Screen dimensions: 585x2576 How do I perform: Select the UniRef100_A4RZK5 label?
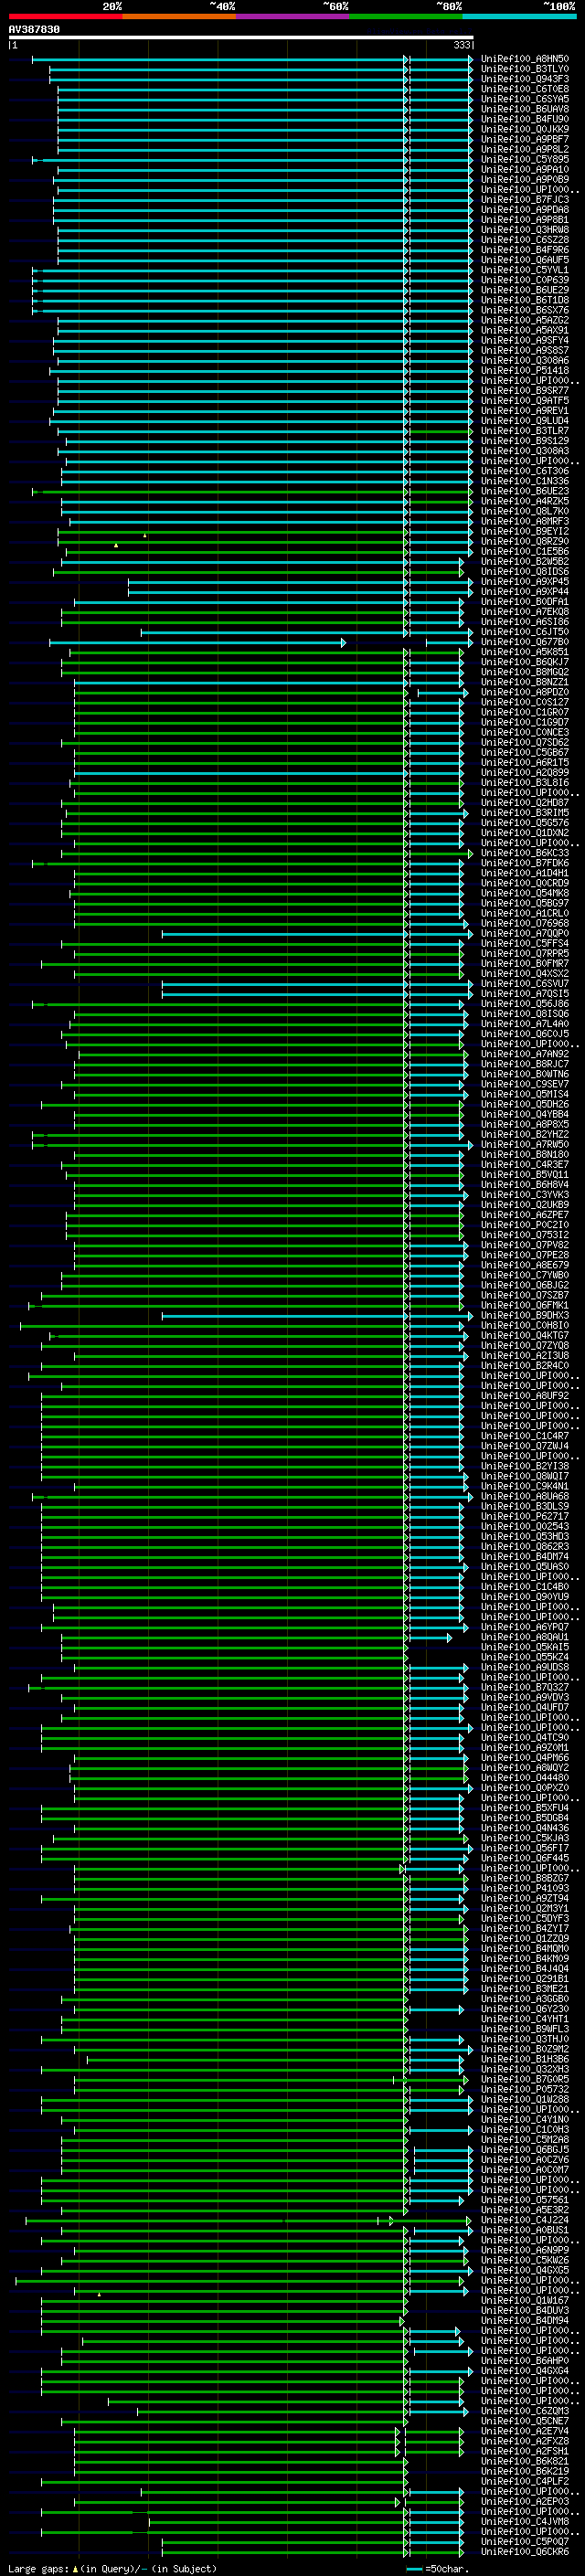(x=525, y=501)
